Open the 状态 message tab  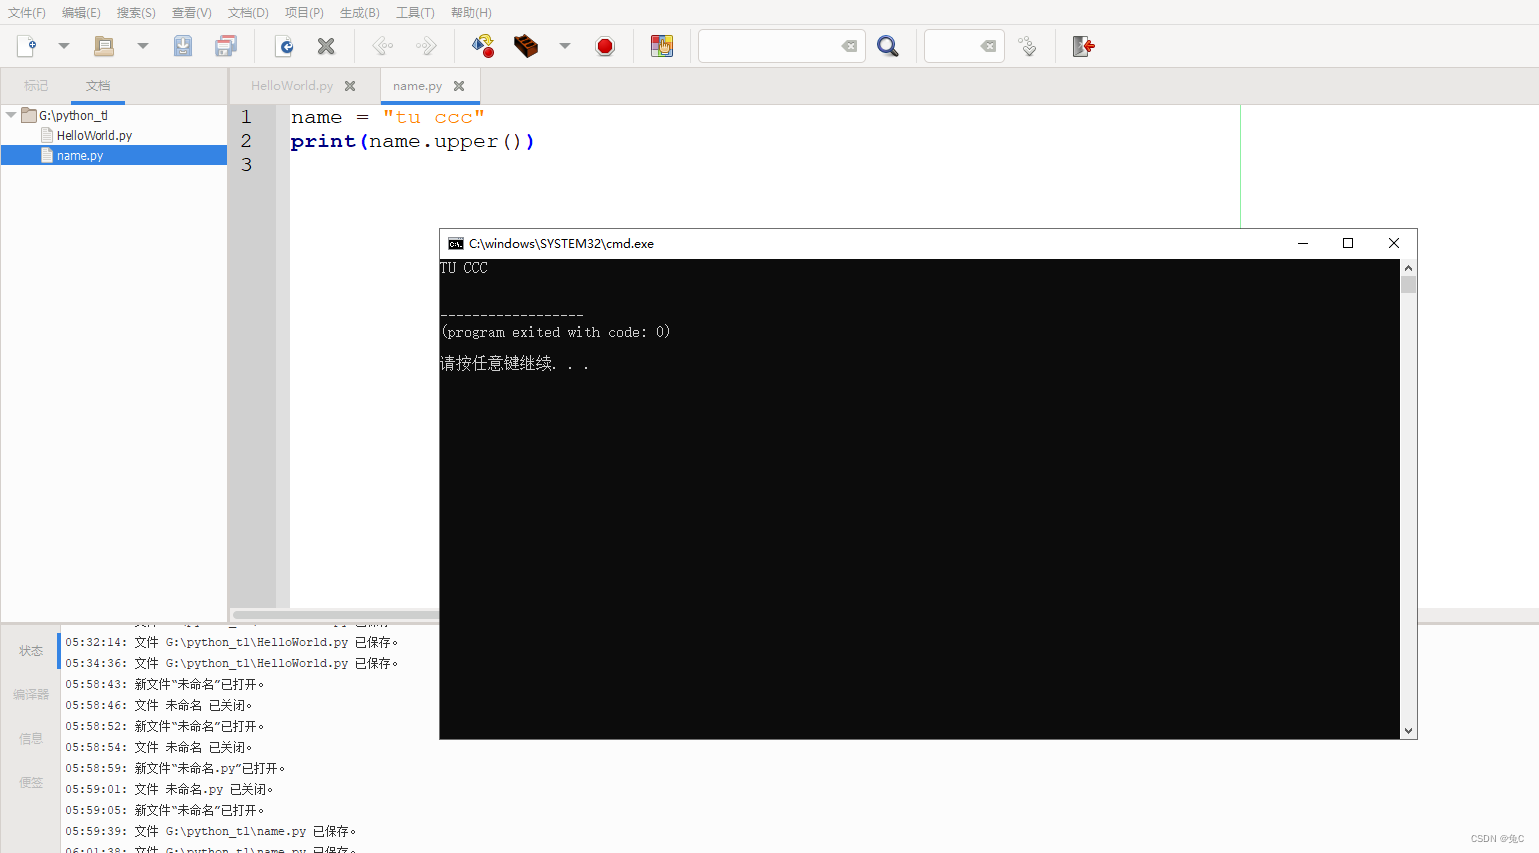point(31,651)
